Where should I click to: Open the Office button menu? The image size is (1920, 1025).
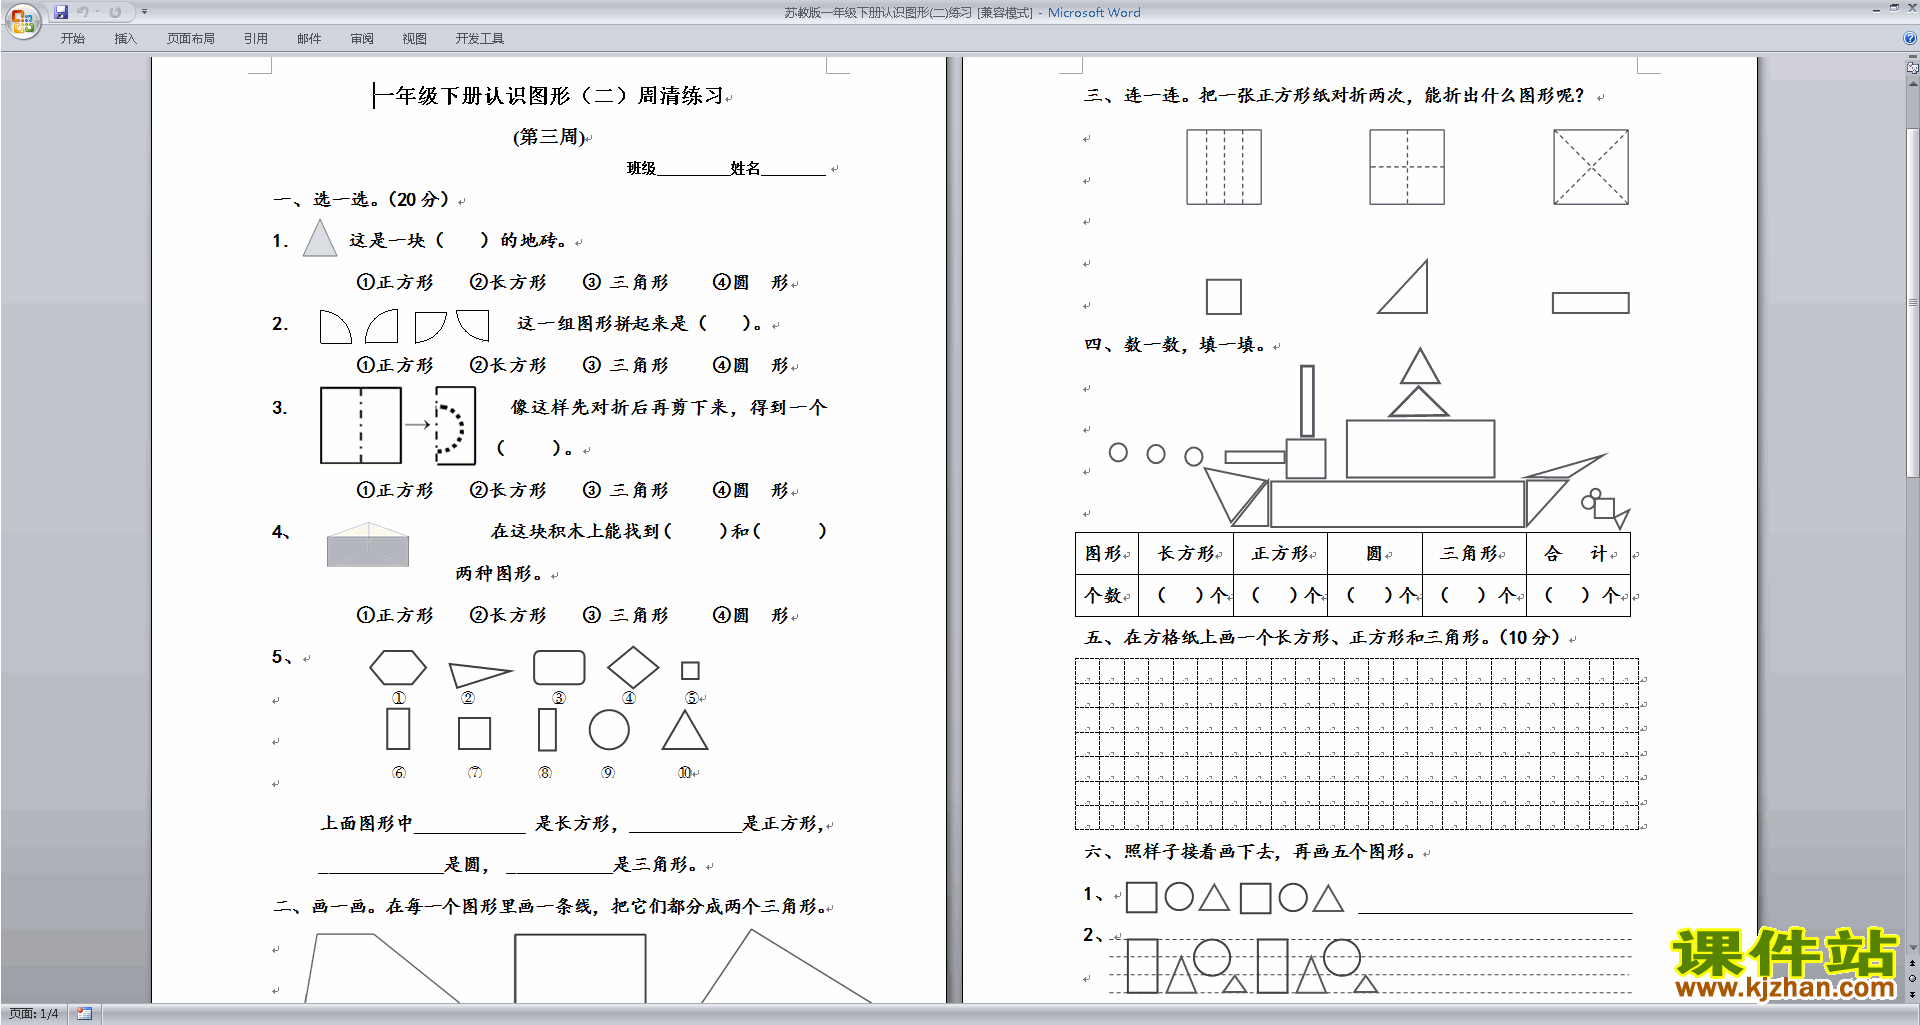[22, 20]
